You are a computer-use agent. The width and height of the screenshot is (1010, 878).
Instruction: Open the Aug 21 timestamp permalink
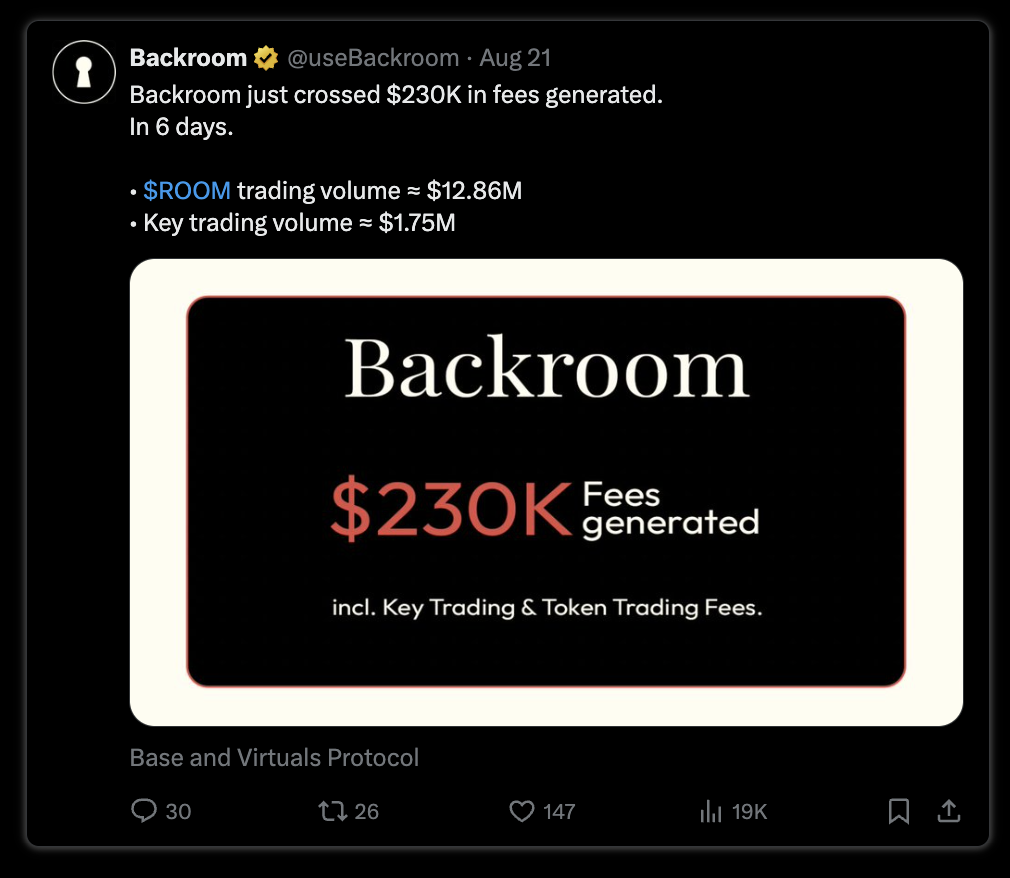tap(515, 58)
